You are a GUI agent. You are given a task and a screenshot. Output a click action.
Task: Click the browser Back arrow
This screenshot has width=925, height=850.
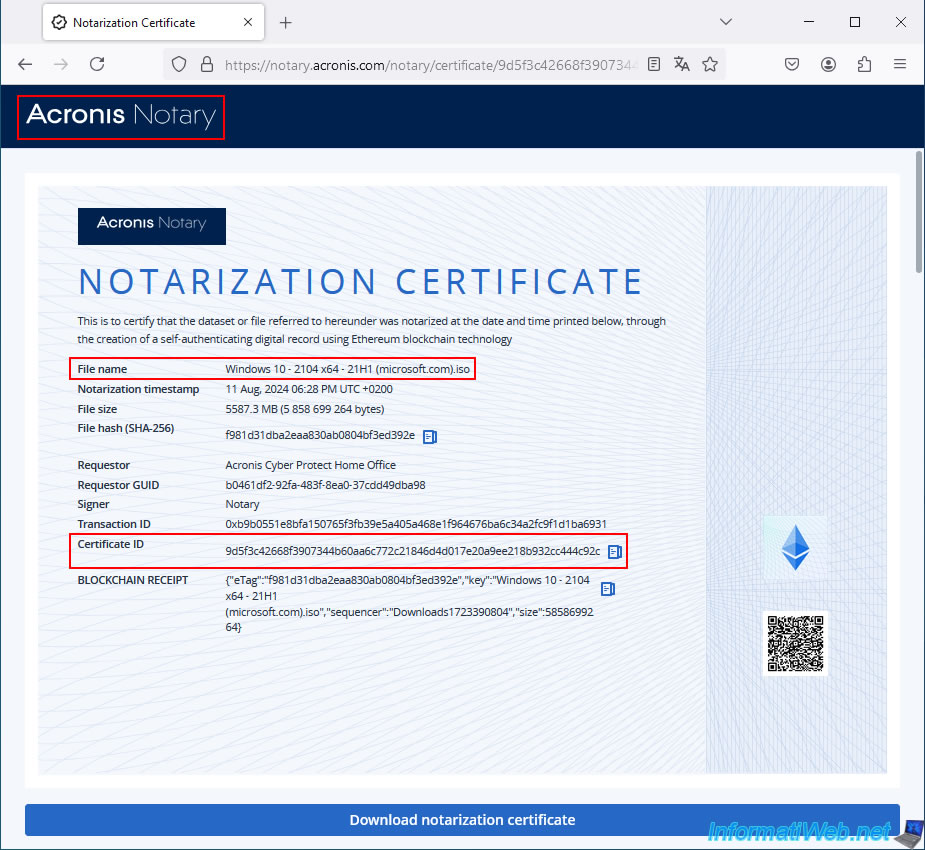[x=25, y=64]
